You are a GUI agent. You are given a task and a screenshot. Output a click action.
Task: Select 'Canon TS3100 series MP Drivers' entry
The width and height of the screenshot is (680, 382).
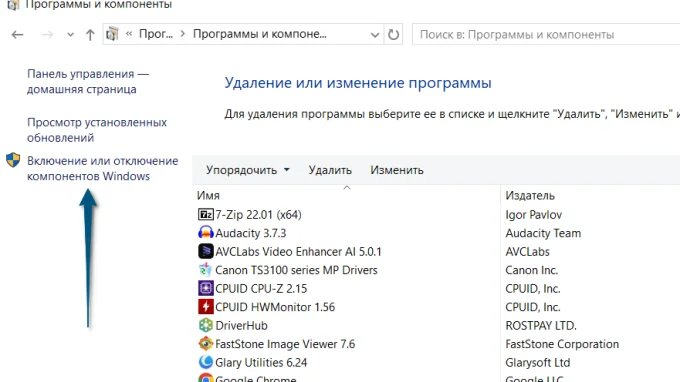click(296, 270)
